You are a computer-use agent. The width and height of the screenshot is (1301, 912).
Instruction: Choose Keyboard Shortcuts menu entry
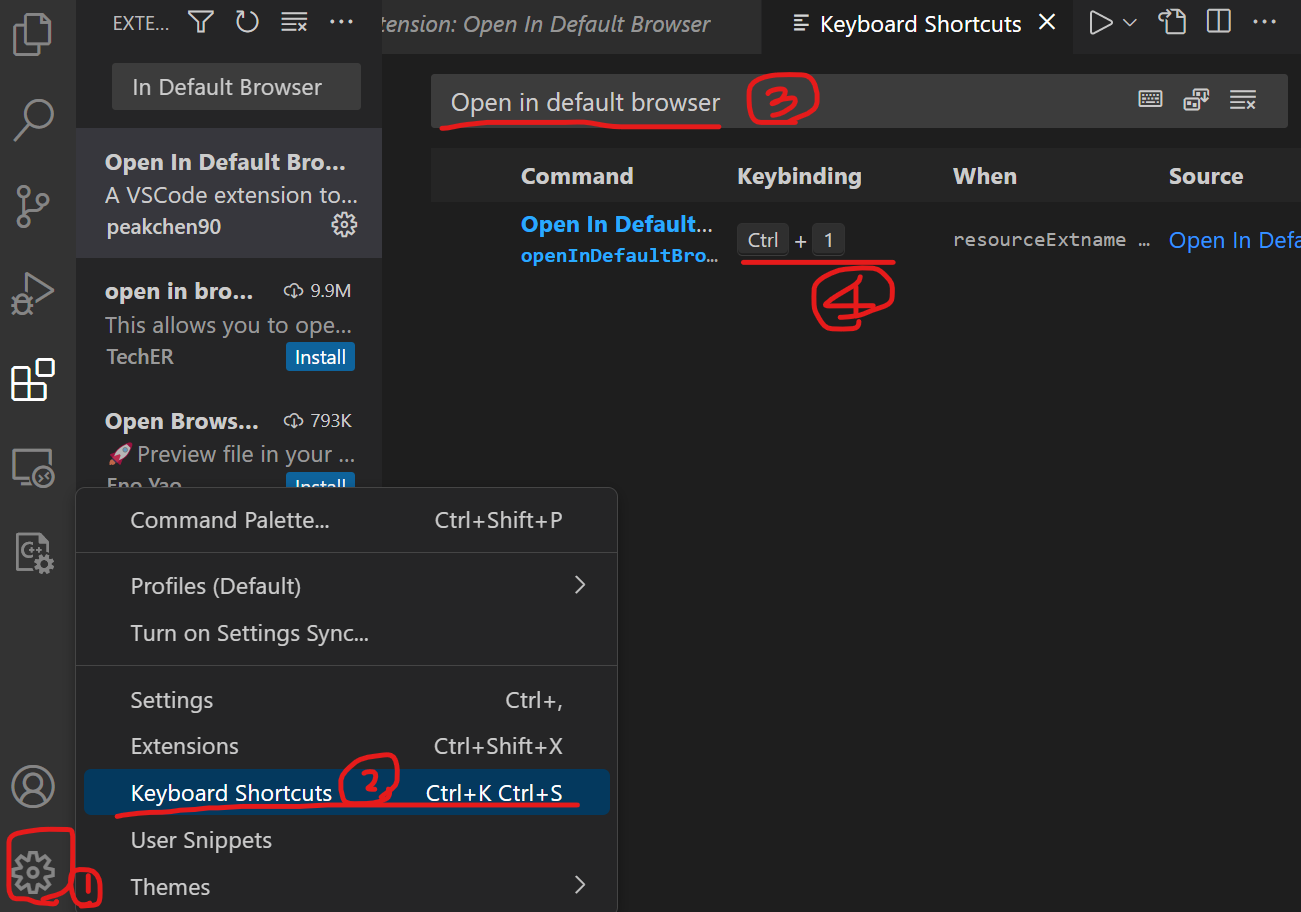pyautogui.click(x=346, y=793)
